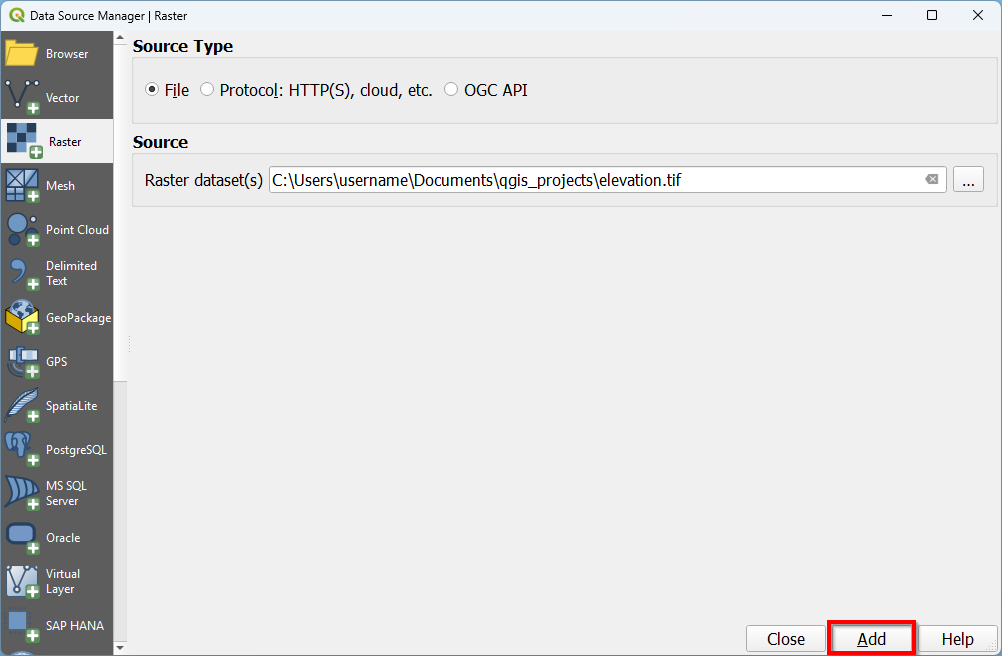This screenshot has height=656, width=1002.
Task: Clear the raster dataset path field
Action: point(932,180)
